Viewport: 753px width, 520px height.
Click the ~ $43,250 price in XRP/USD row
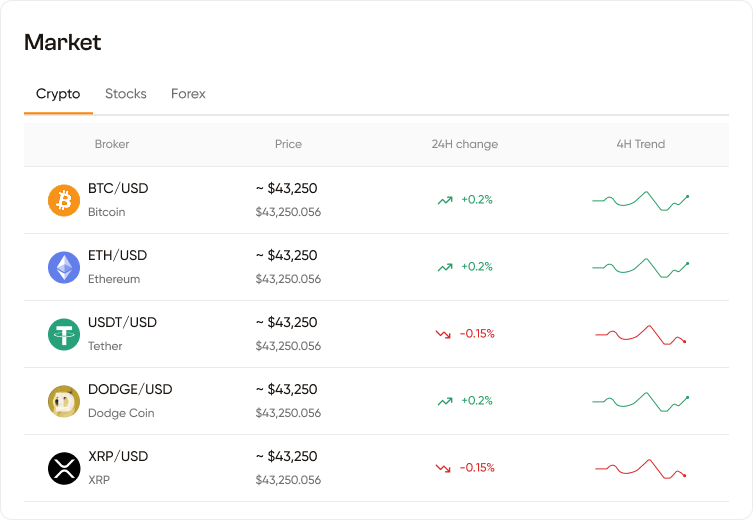pos(287,456)
